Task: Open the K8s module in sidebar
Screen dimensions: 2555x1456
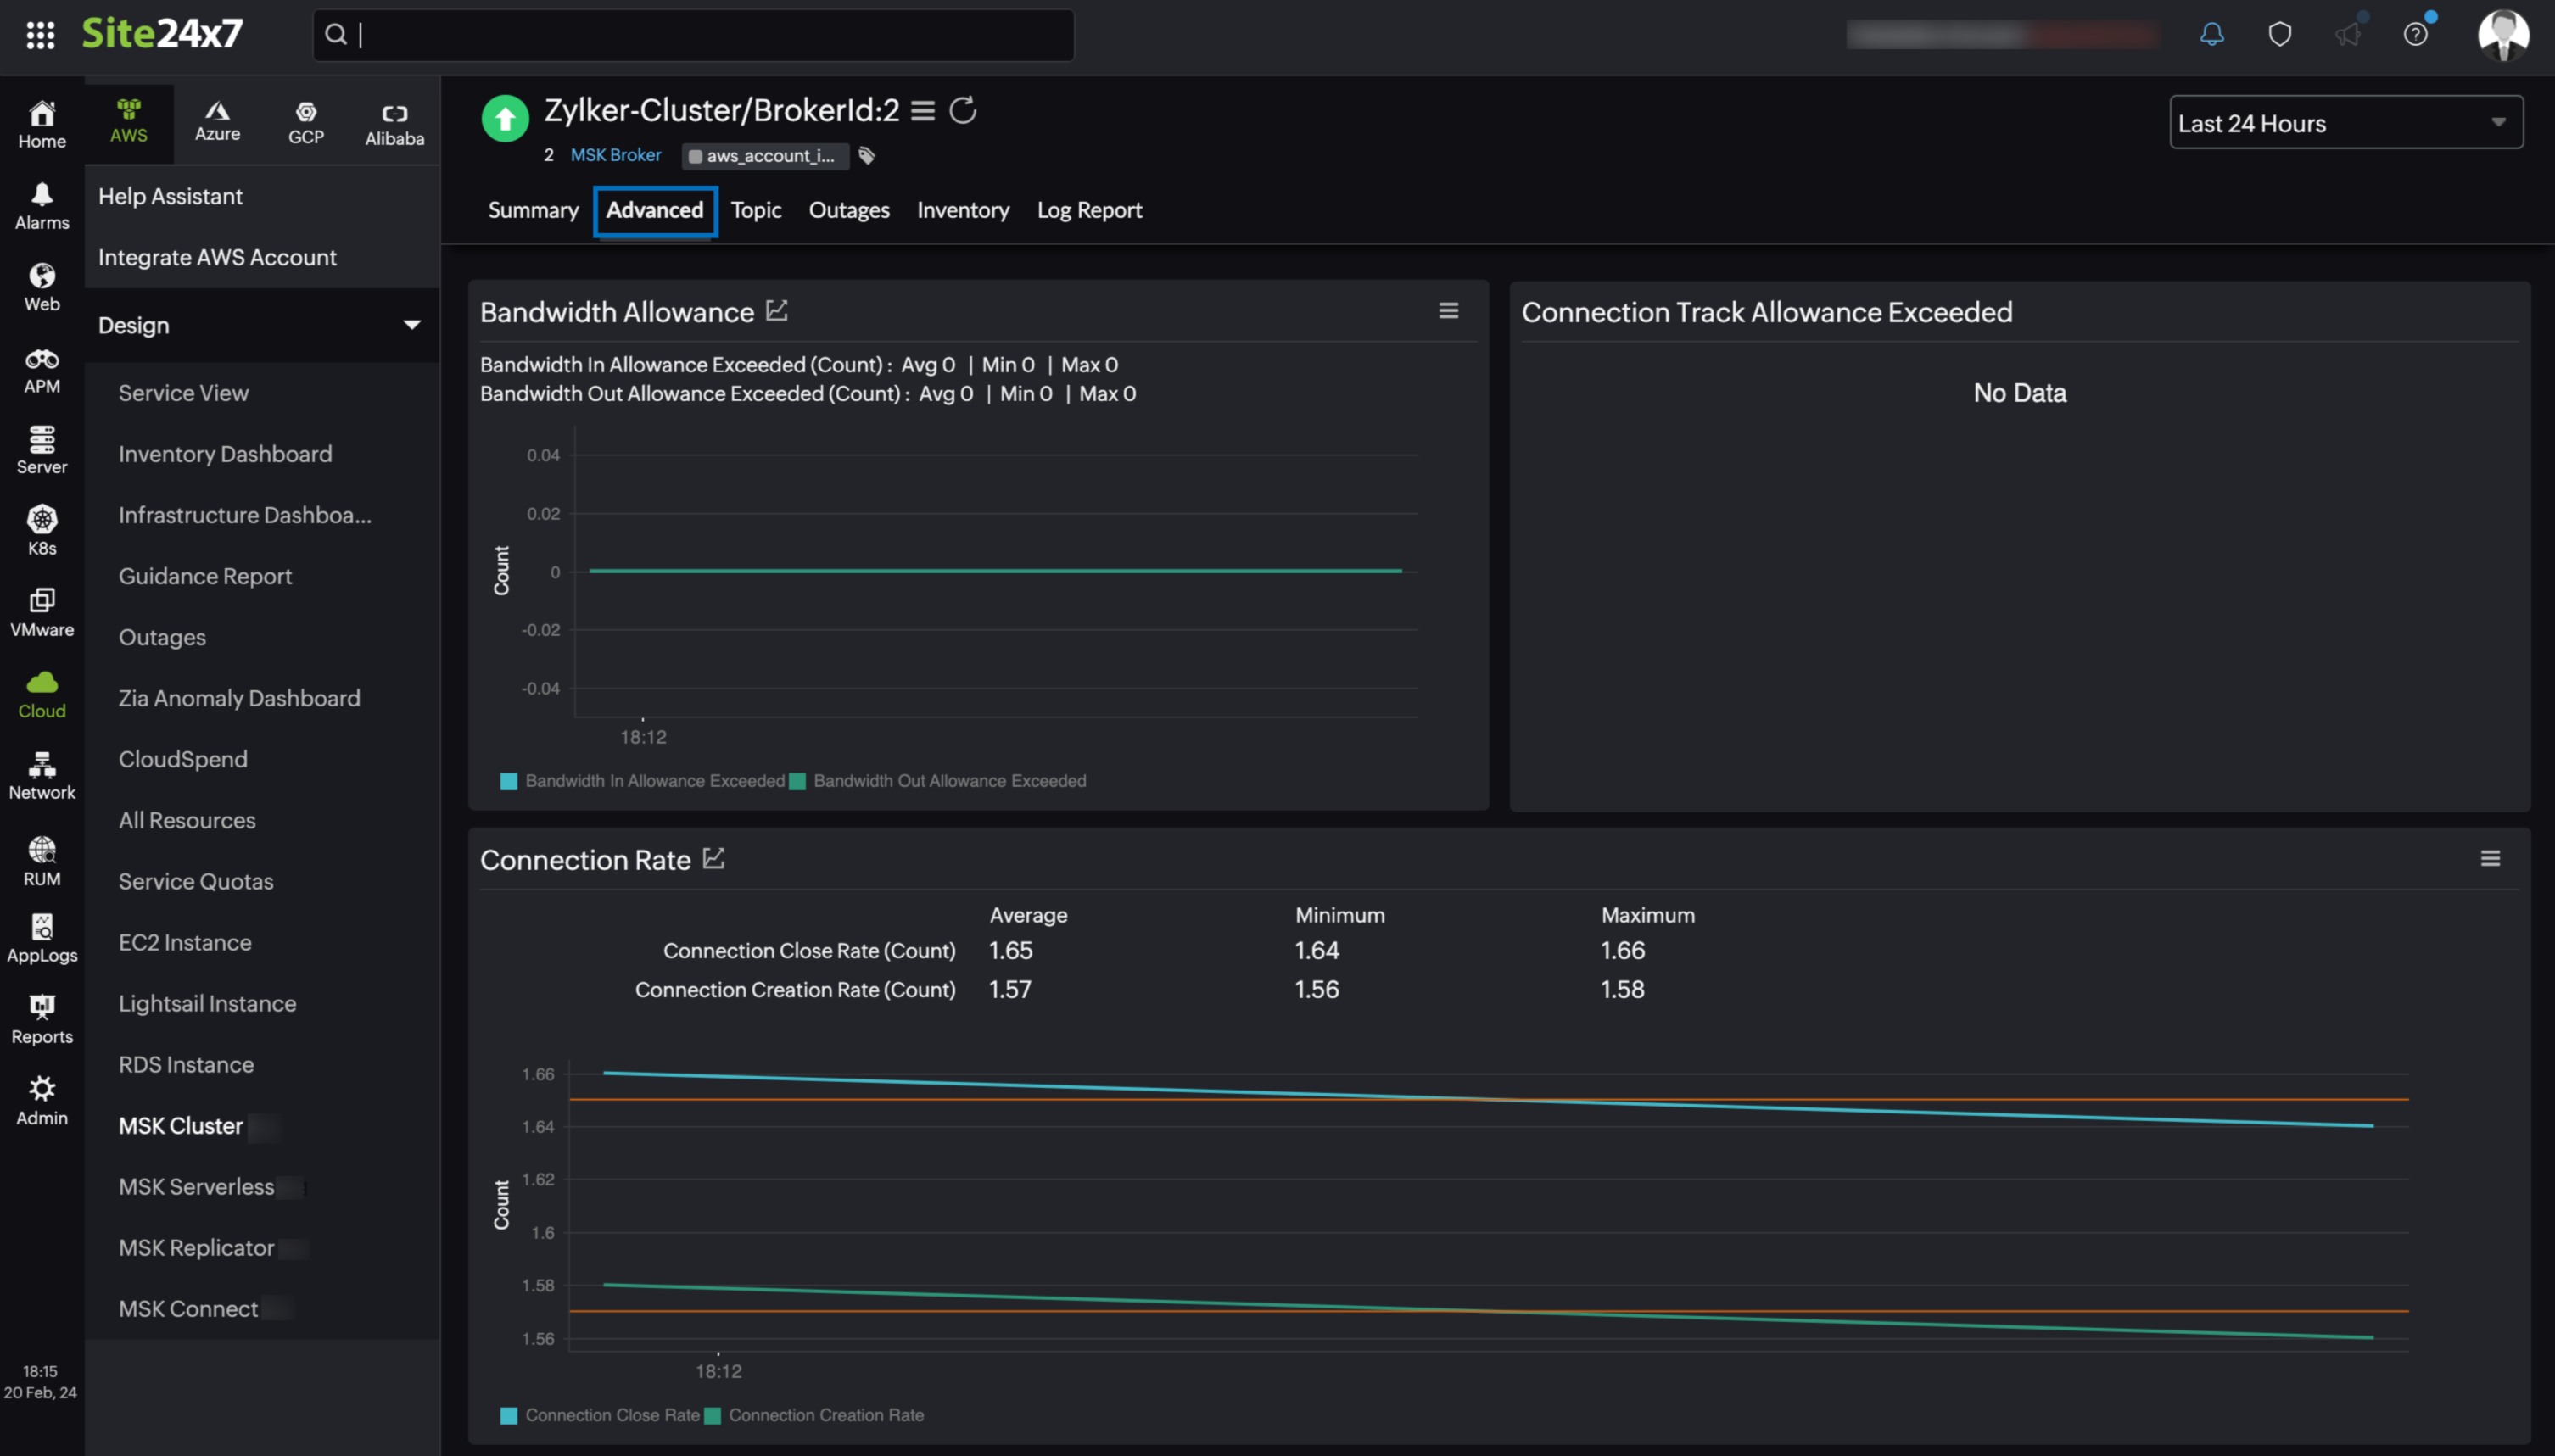Action: (x=42, y=530)
